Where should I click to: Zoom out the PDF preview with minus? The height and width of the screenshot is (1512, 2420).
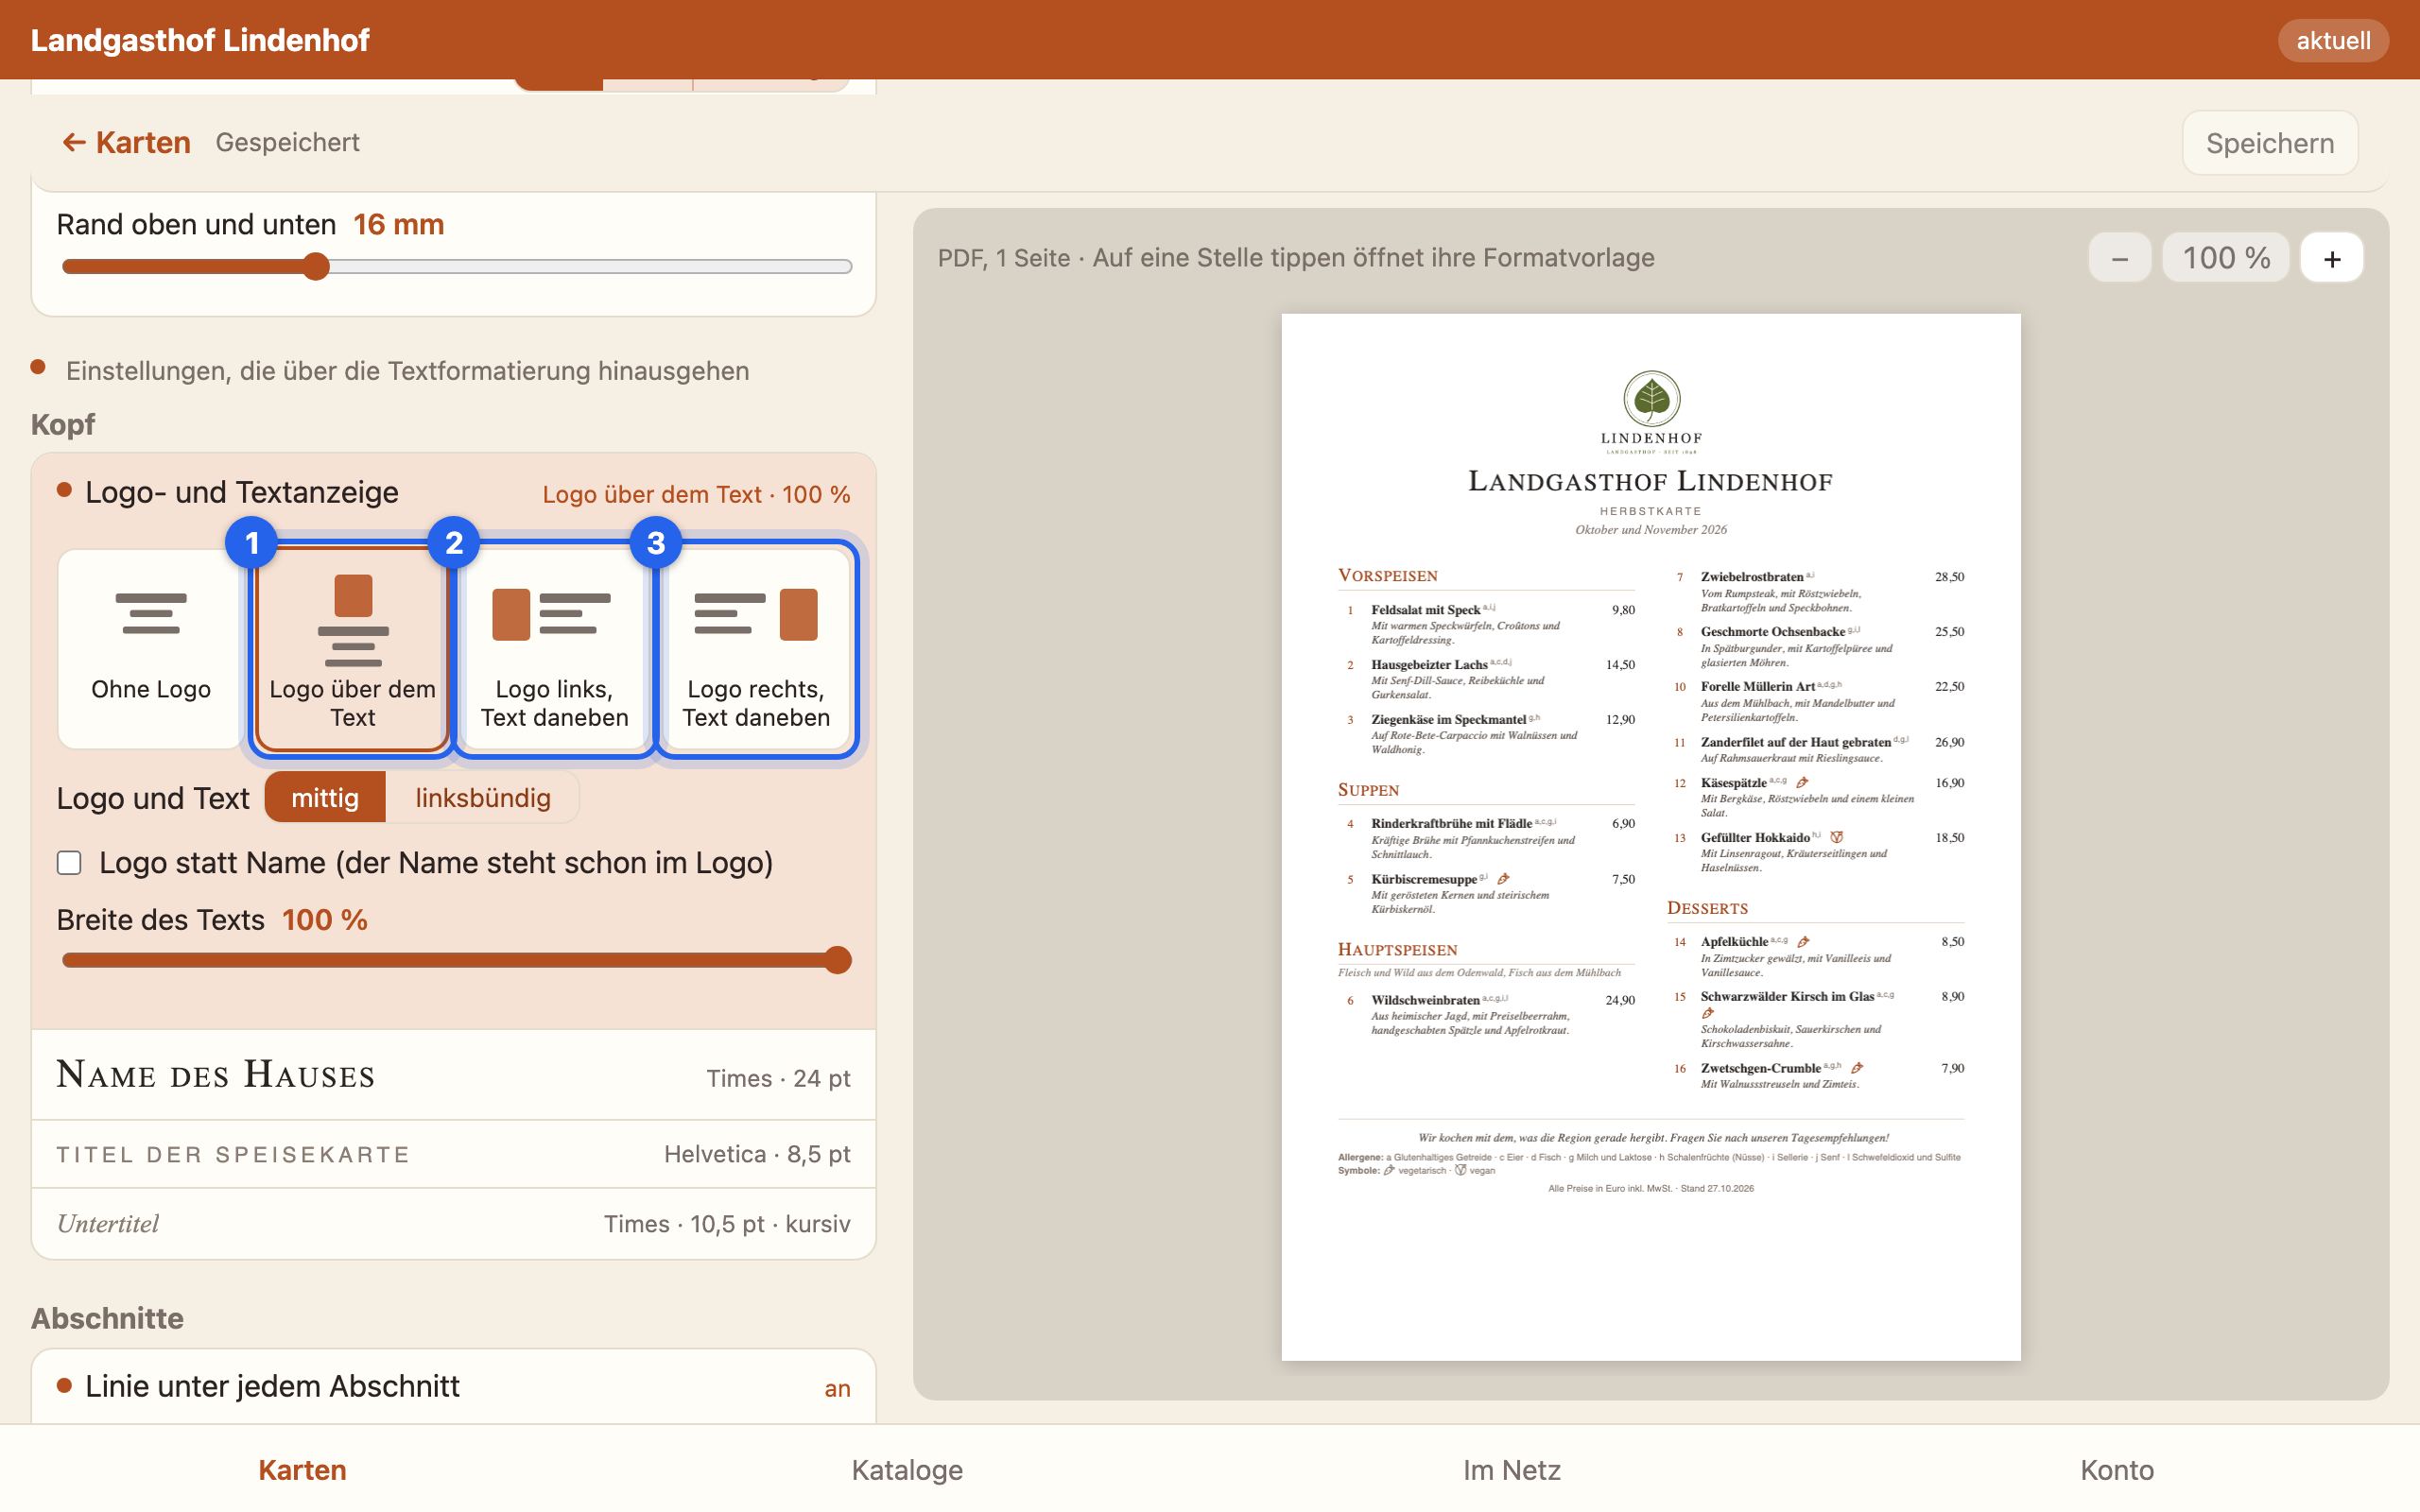click(2119, 258)
